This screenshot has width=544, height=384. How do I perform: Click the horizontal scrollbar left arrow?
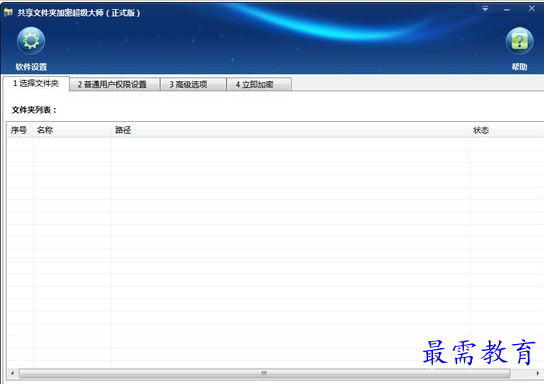tap(12, 374)
